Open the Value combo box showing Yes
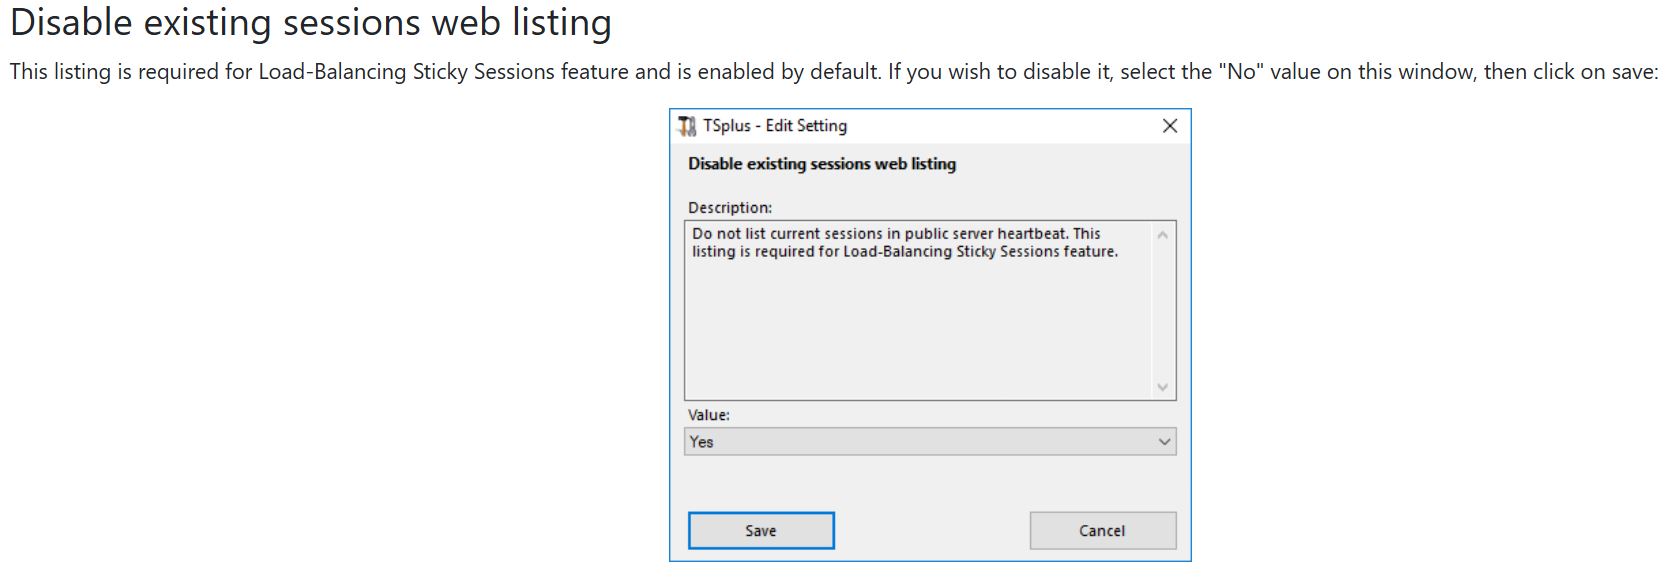Viewport: 1671px width, 581px height. (920, 442)
